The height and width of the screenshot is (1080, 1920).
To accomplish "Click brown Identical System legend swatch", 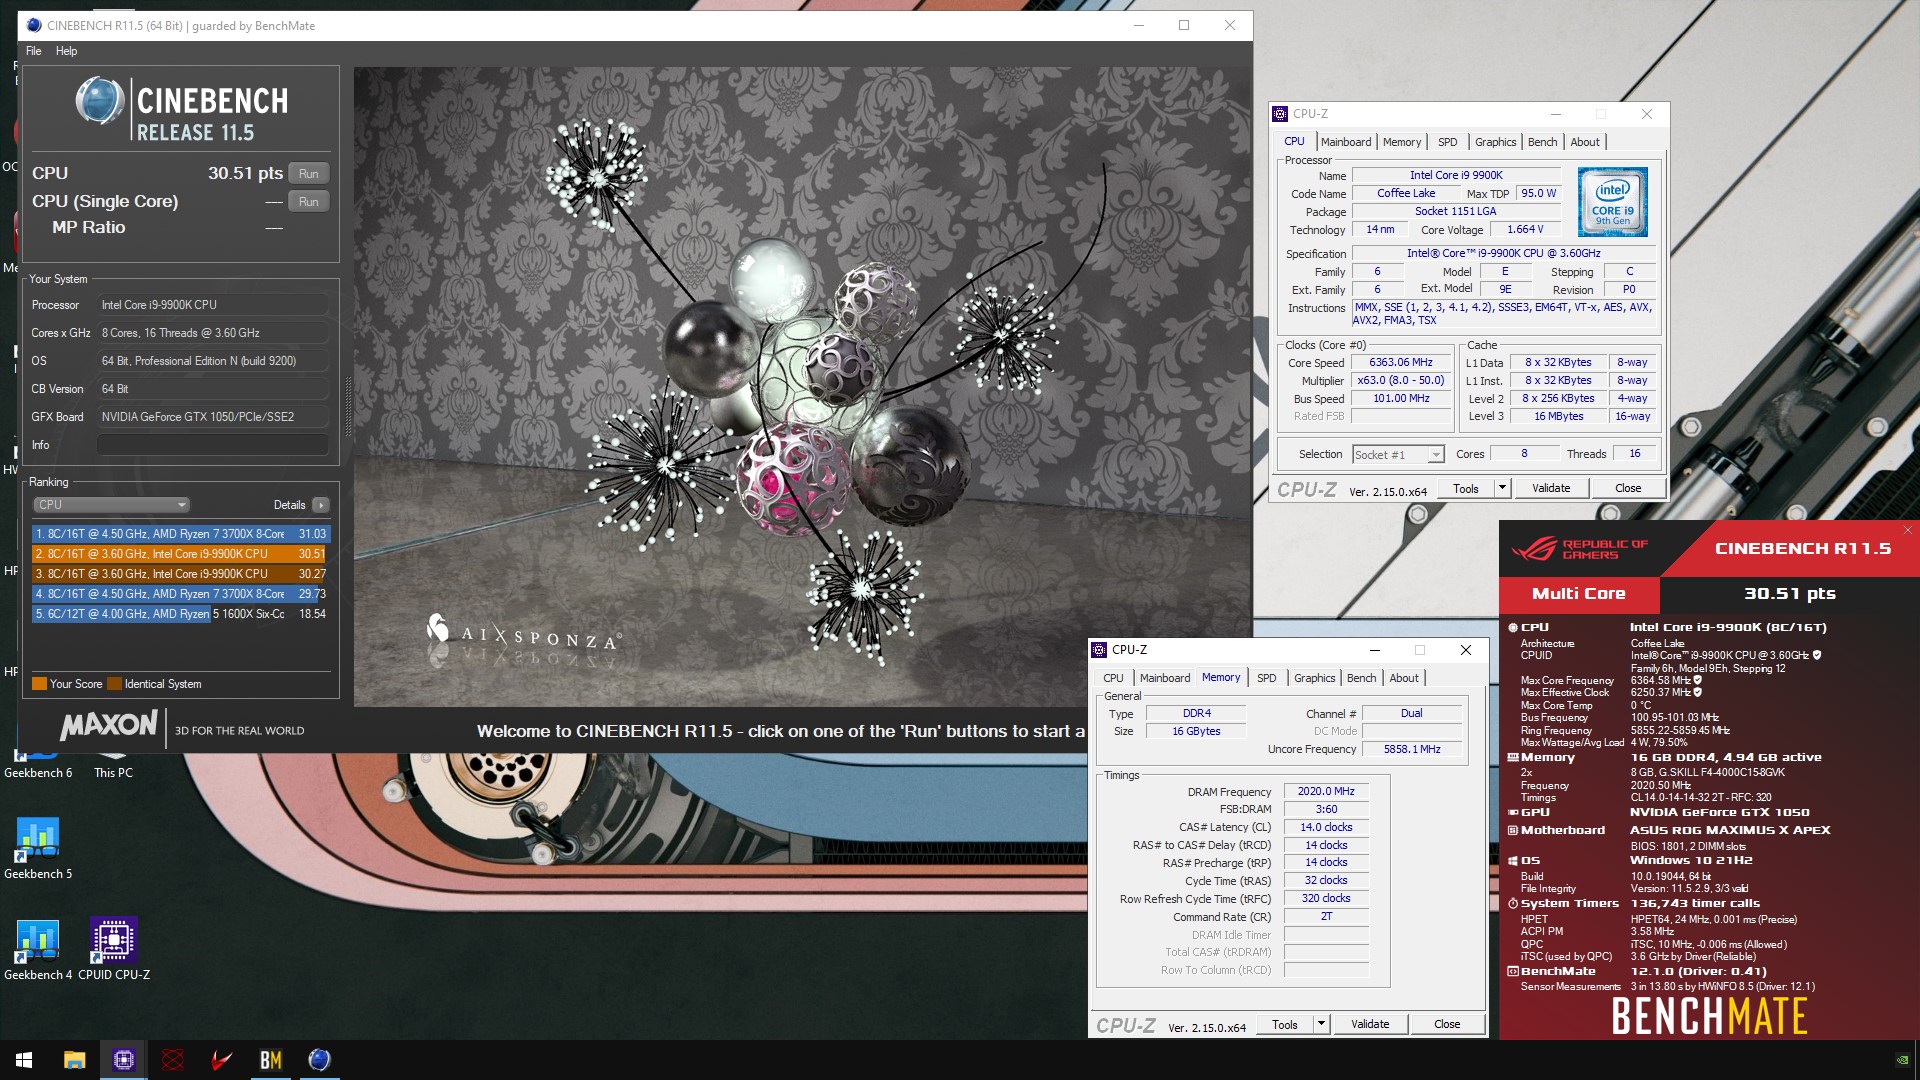I will (x=114, y=684).
